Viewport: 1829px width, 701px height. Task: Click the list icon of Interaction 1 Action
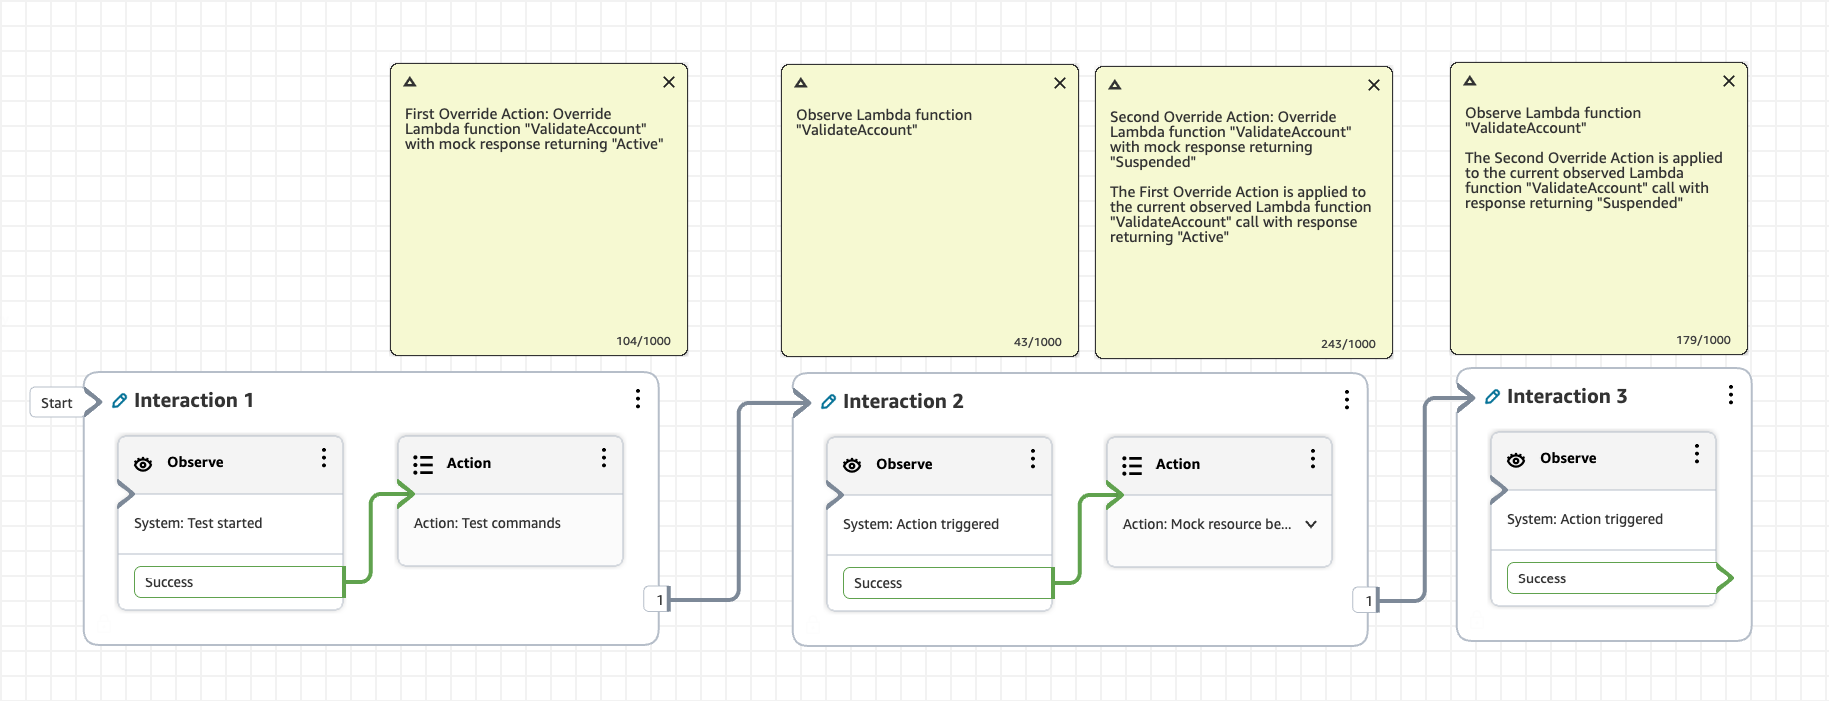423,465
